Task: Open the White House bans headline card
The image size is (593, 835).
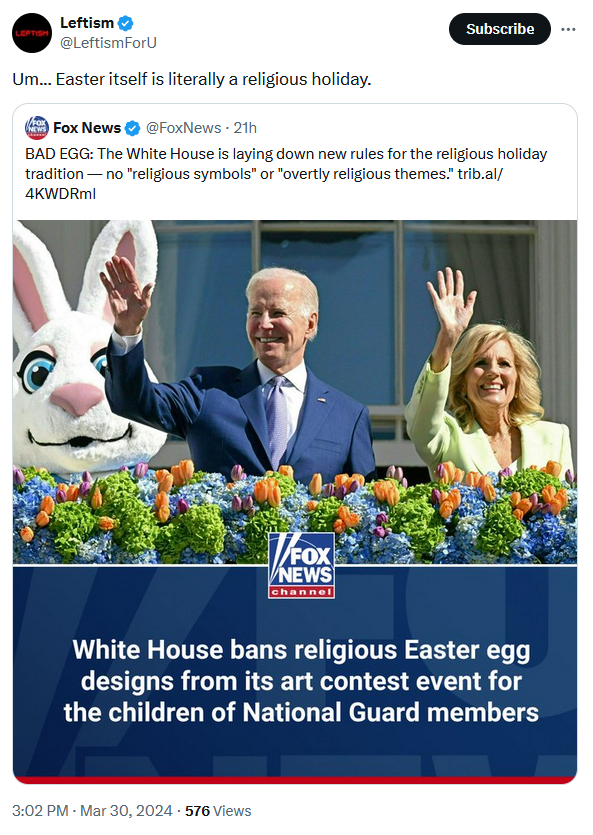Action: (x=295, y=674)
